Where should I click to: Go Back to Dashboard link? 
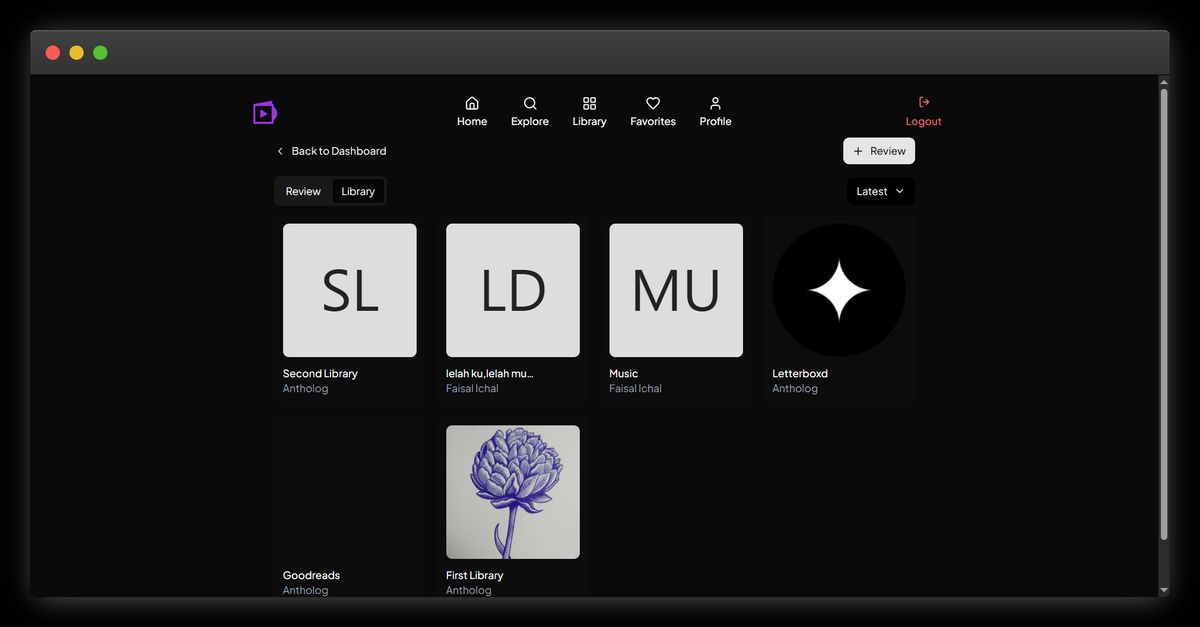[x=338, y=151]
